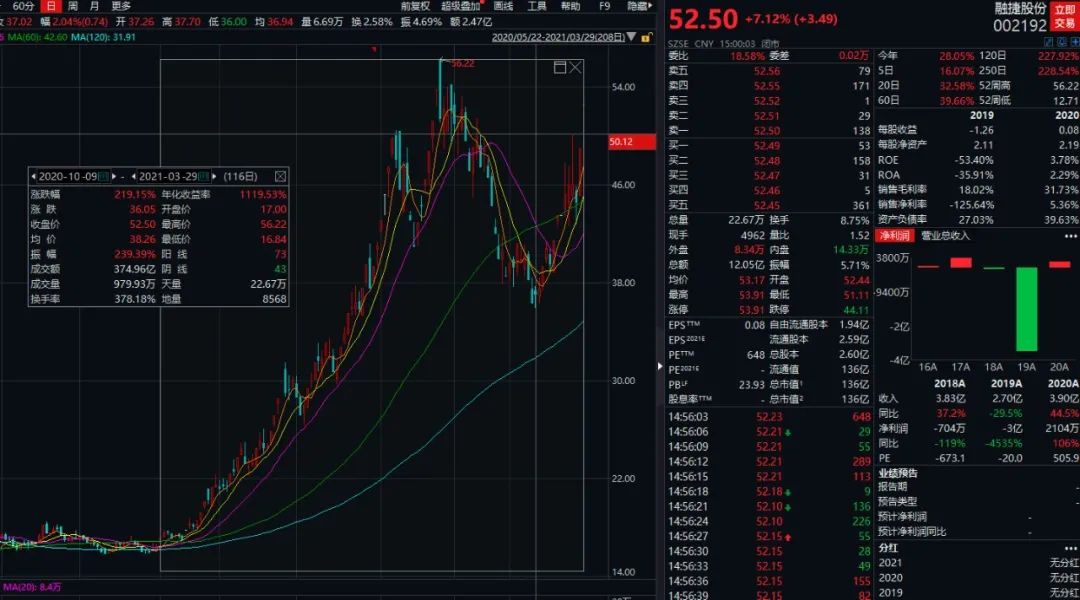Switch to the 60分 period tab
Screen dimensions: 1080x600
tap(23, 6)
